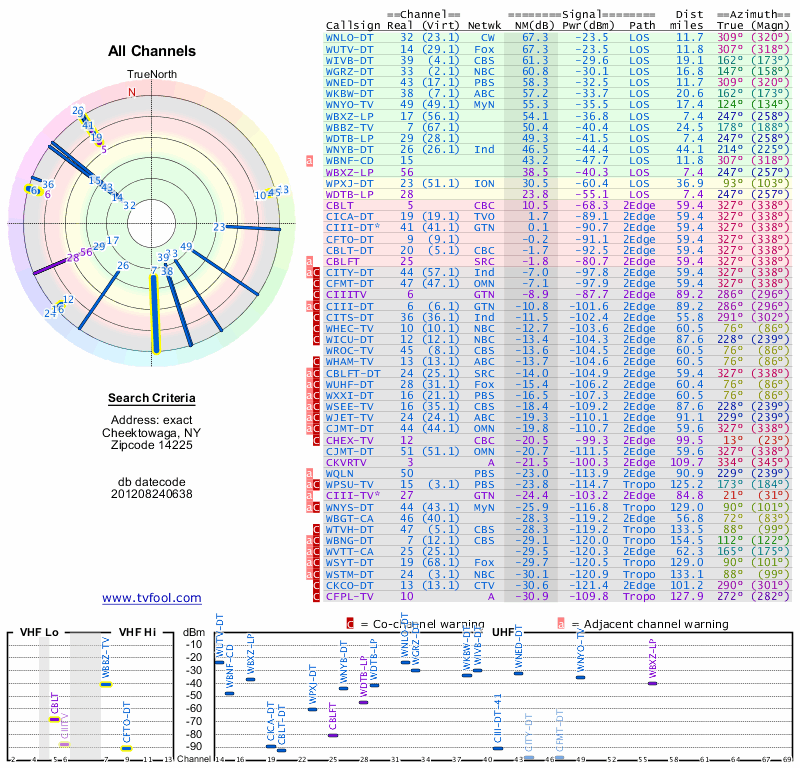Screen dimensions: 800x768
Task: Click the CJMT-DT channel 51 callsign
Action: click(349, 452)
